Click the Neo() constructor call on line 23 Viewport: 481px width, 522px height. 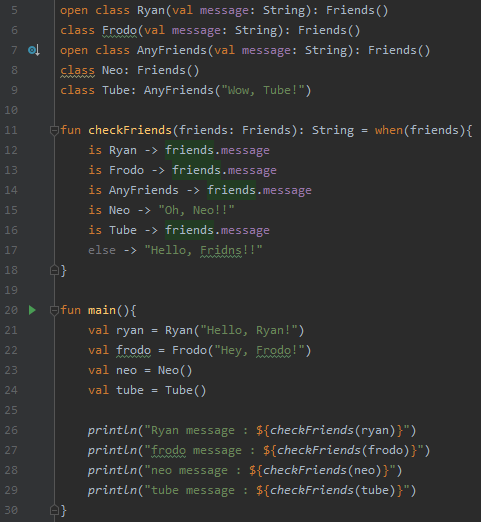point(175,370)
